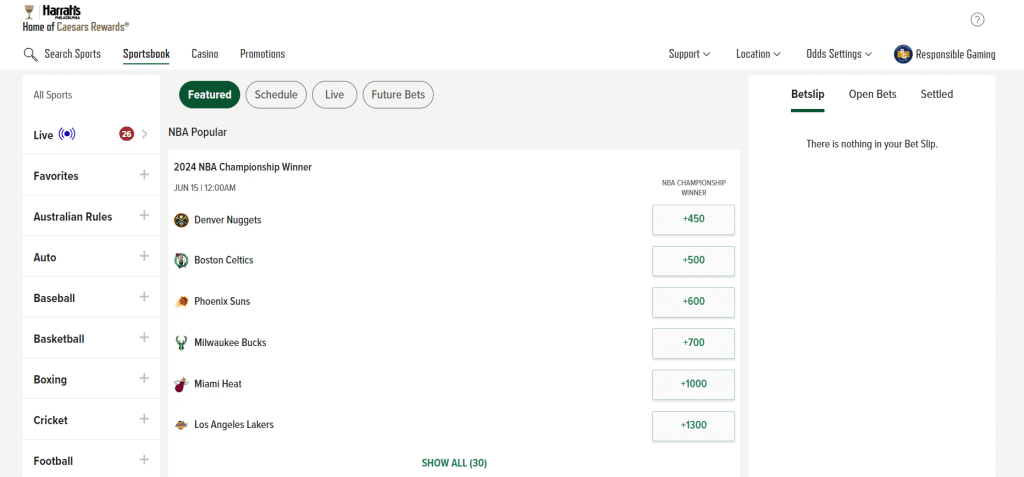Open the Odds Settings dropdown

839,54
